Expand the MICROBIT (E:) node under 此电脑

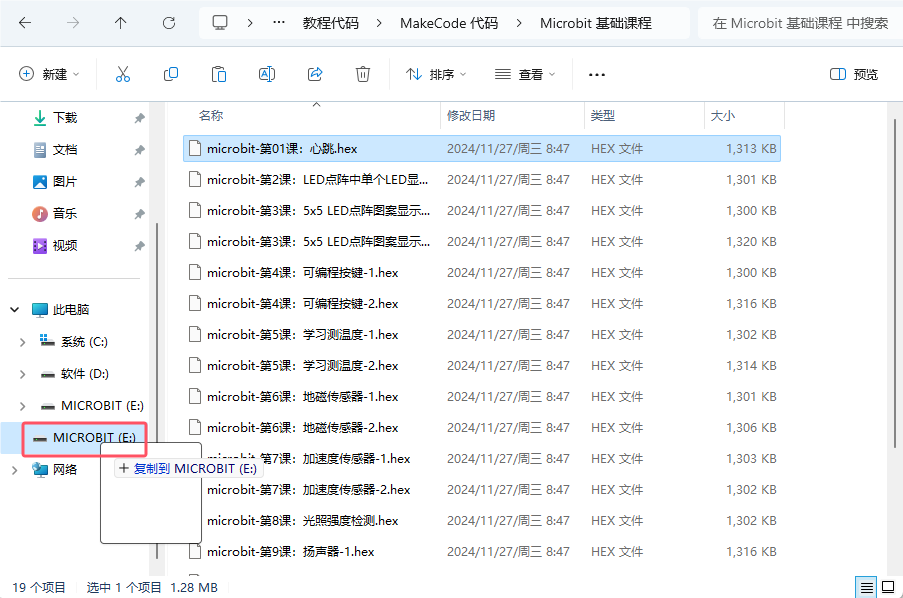click(x=22, y=406)
